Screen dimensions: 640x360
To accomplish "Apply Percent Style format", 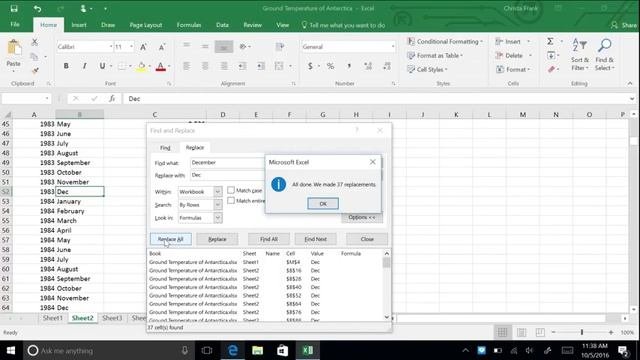I will [x=330, y=66].
